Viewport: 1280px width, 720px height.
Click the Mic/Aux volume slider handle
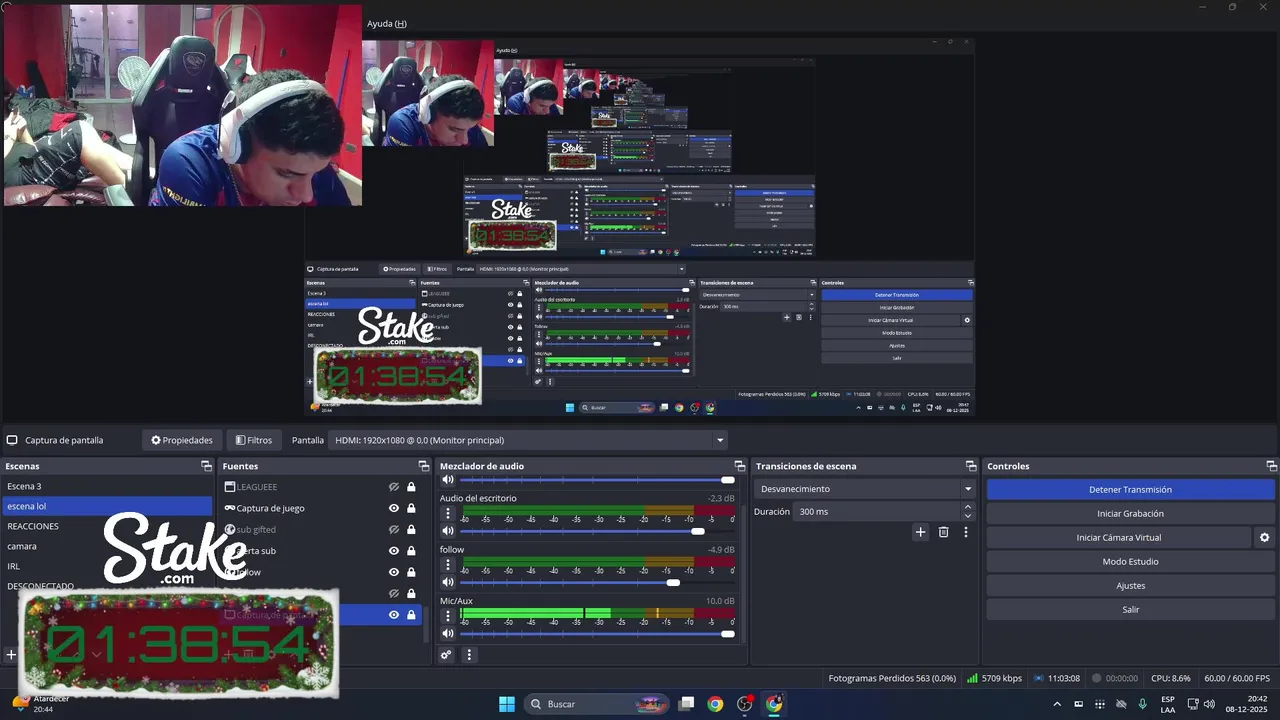click(727, 633)
